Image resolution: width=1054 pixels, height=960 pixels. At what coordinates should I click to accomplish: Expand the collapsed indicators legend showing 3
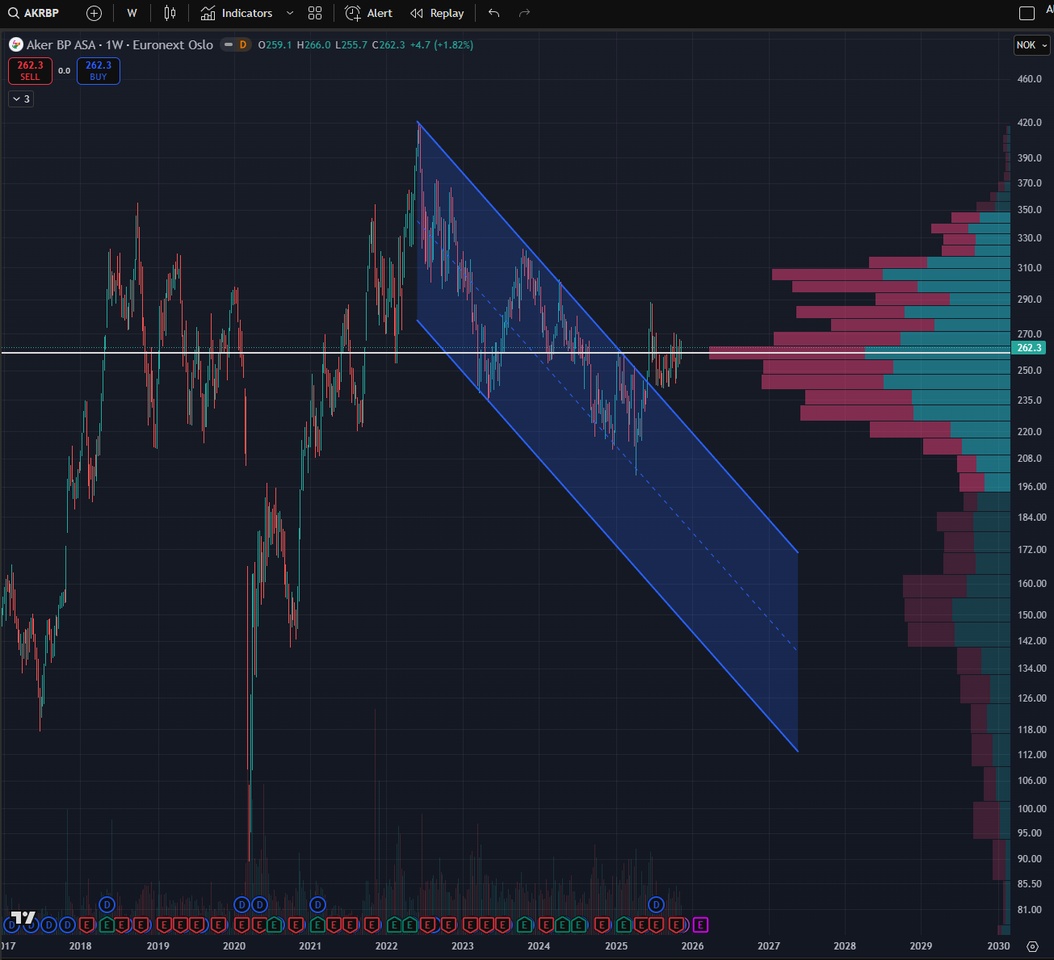click(21, 98)
